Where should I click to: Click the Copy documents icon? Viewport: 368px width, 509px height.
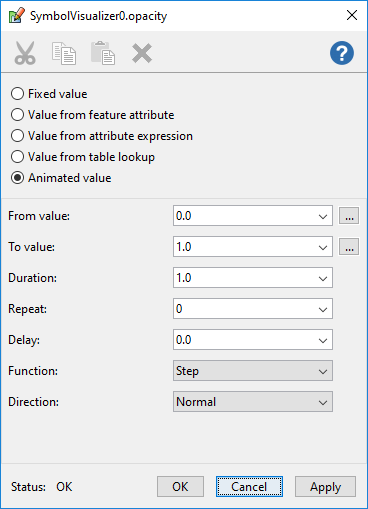pos(64,53)
